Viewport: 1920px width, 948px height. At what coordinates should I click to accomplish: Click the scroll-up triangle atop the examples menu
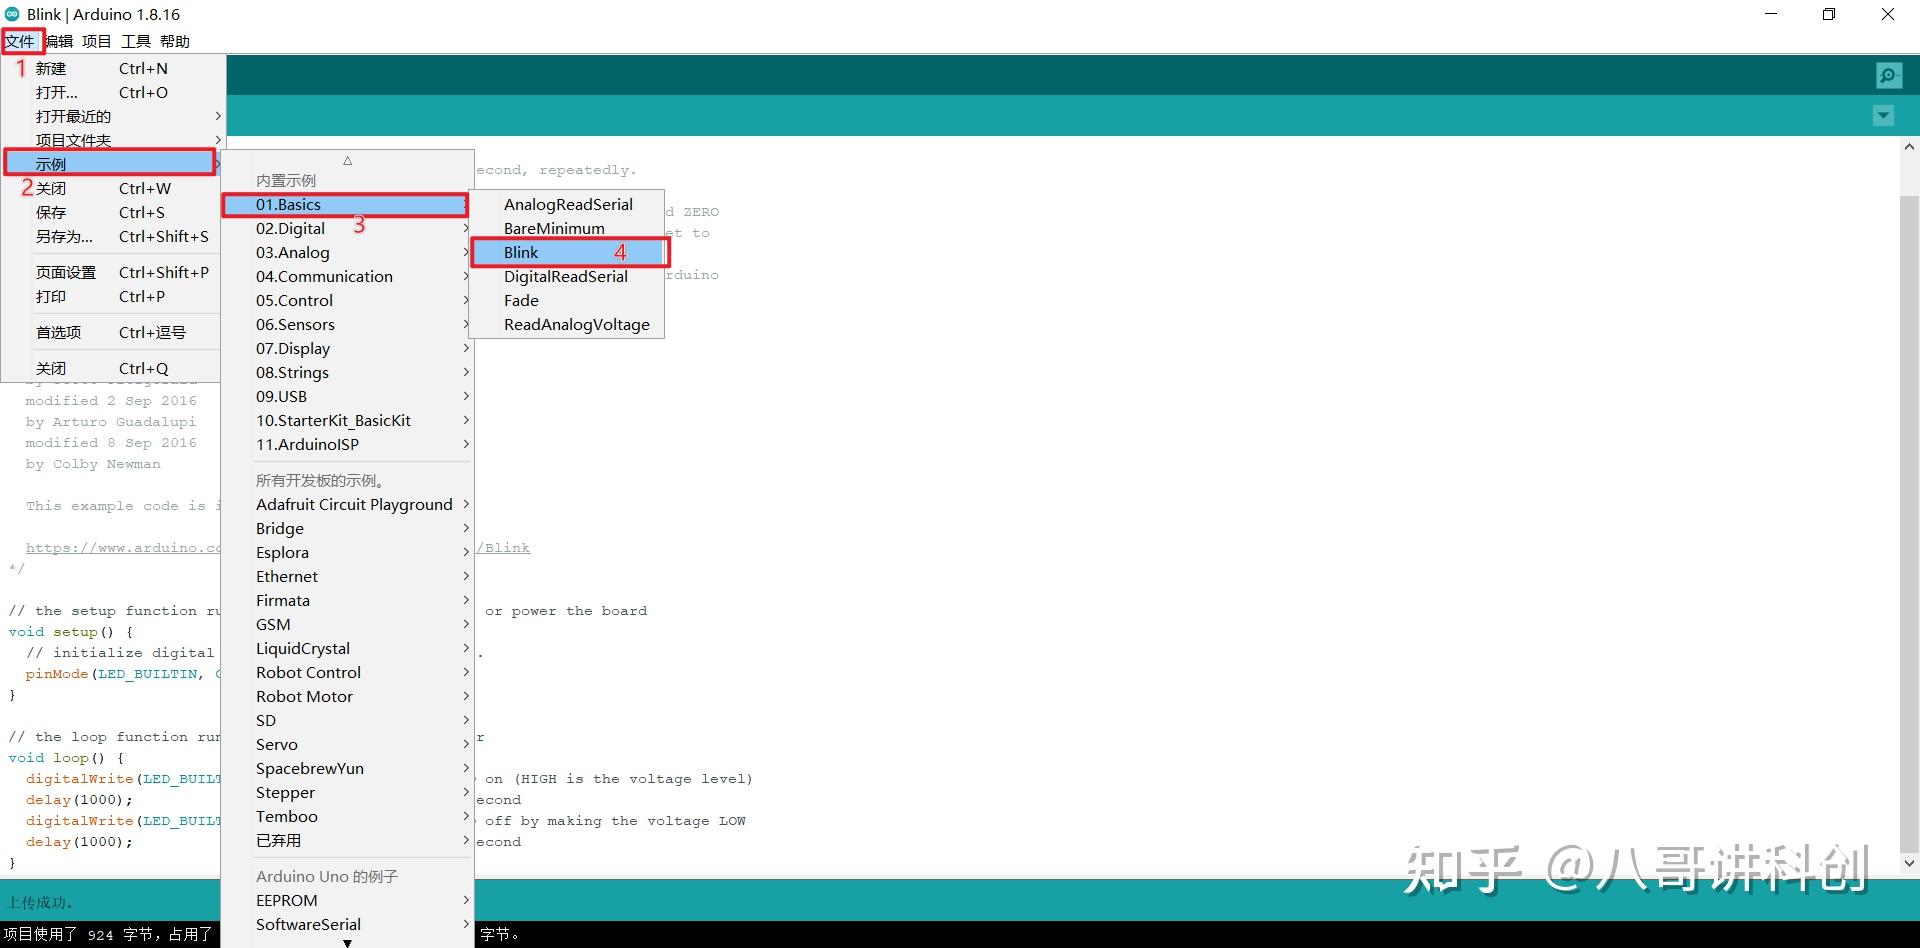pyautogui.click(x=347, y=160)
